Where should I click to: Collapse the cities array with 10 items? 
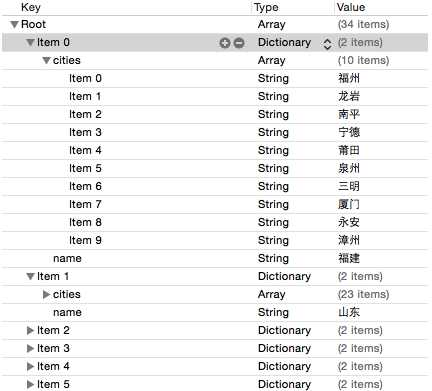(46, 61)
